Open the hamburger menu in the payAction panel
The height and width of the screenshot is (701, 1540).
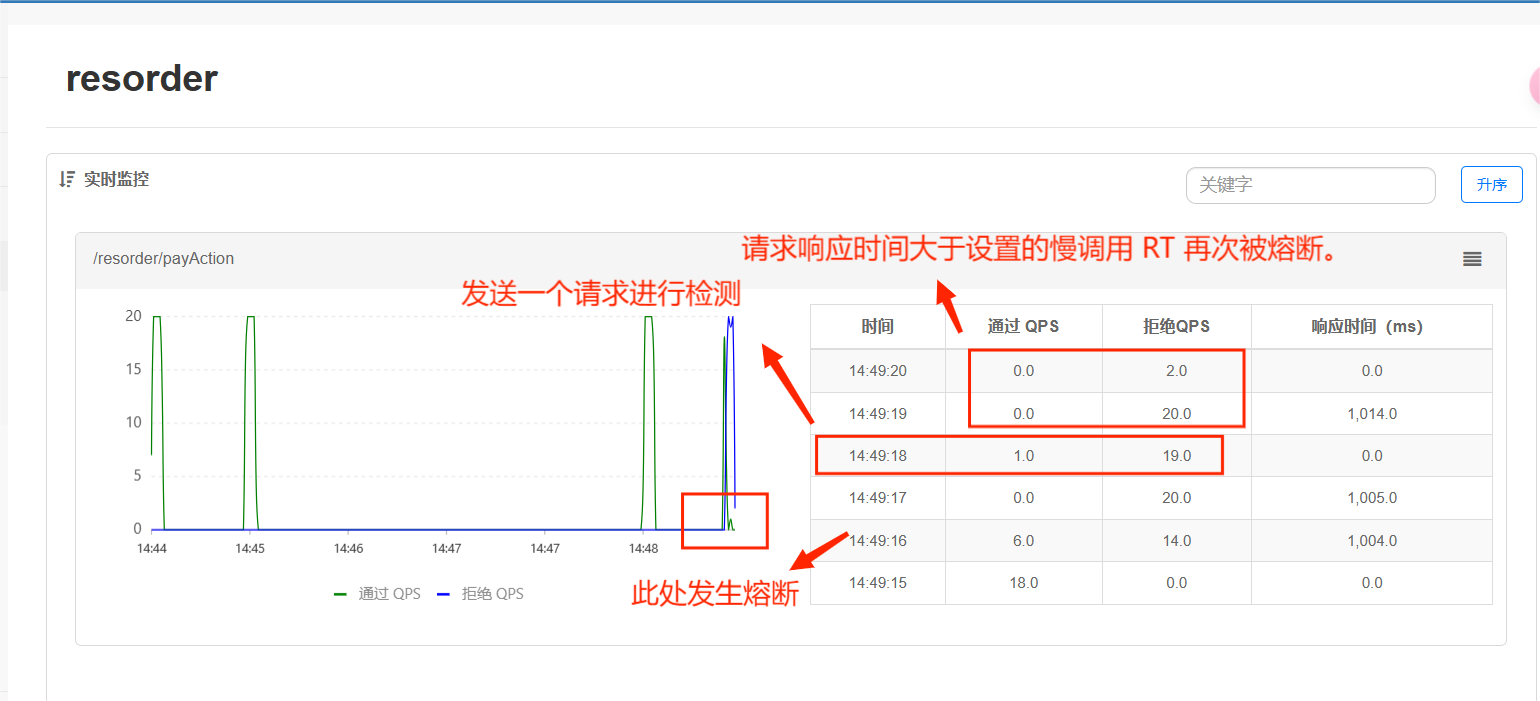1472,259
